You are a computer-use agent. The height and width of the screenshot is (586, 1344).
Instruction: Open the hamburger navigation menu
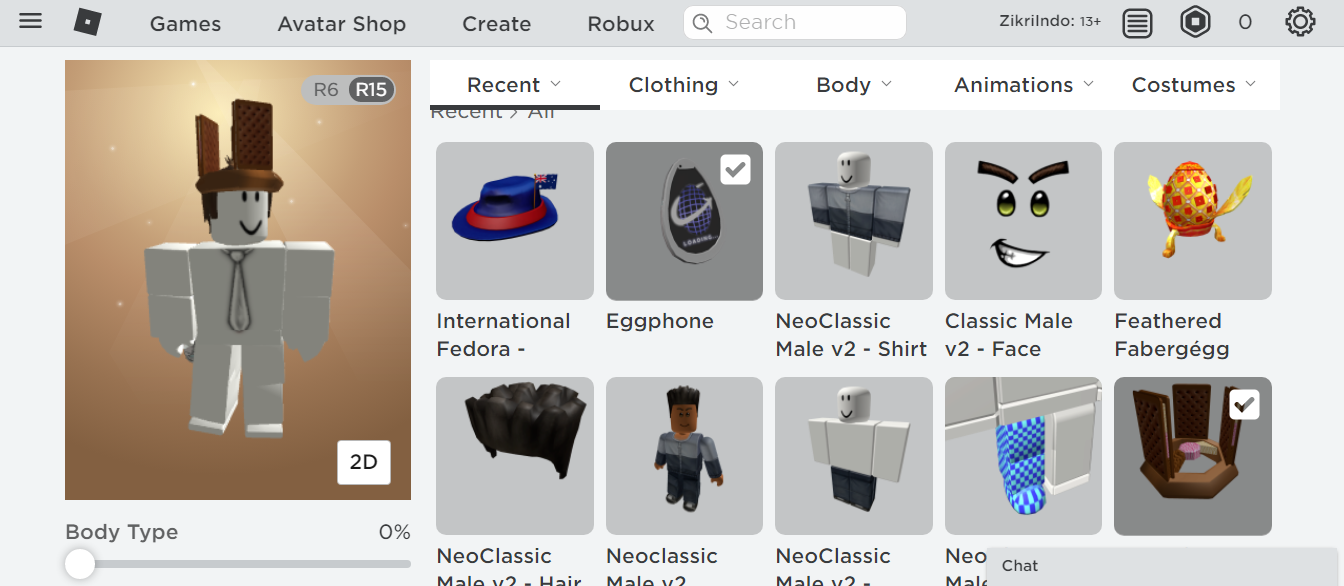(x=31, y=21)
